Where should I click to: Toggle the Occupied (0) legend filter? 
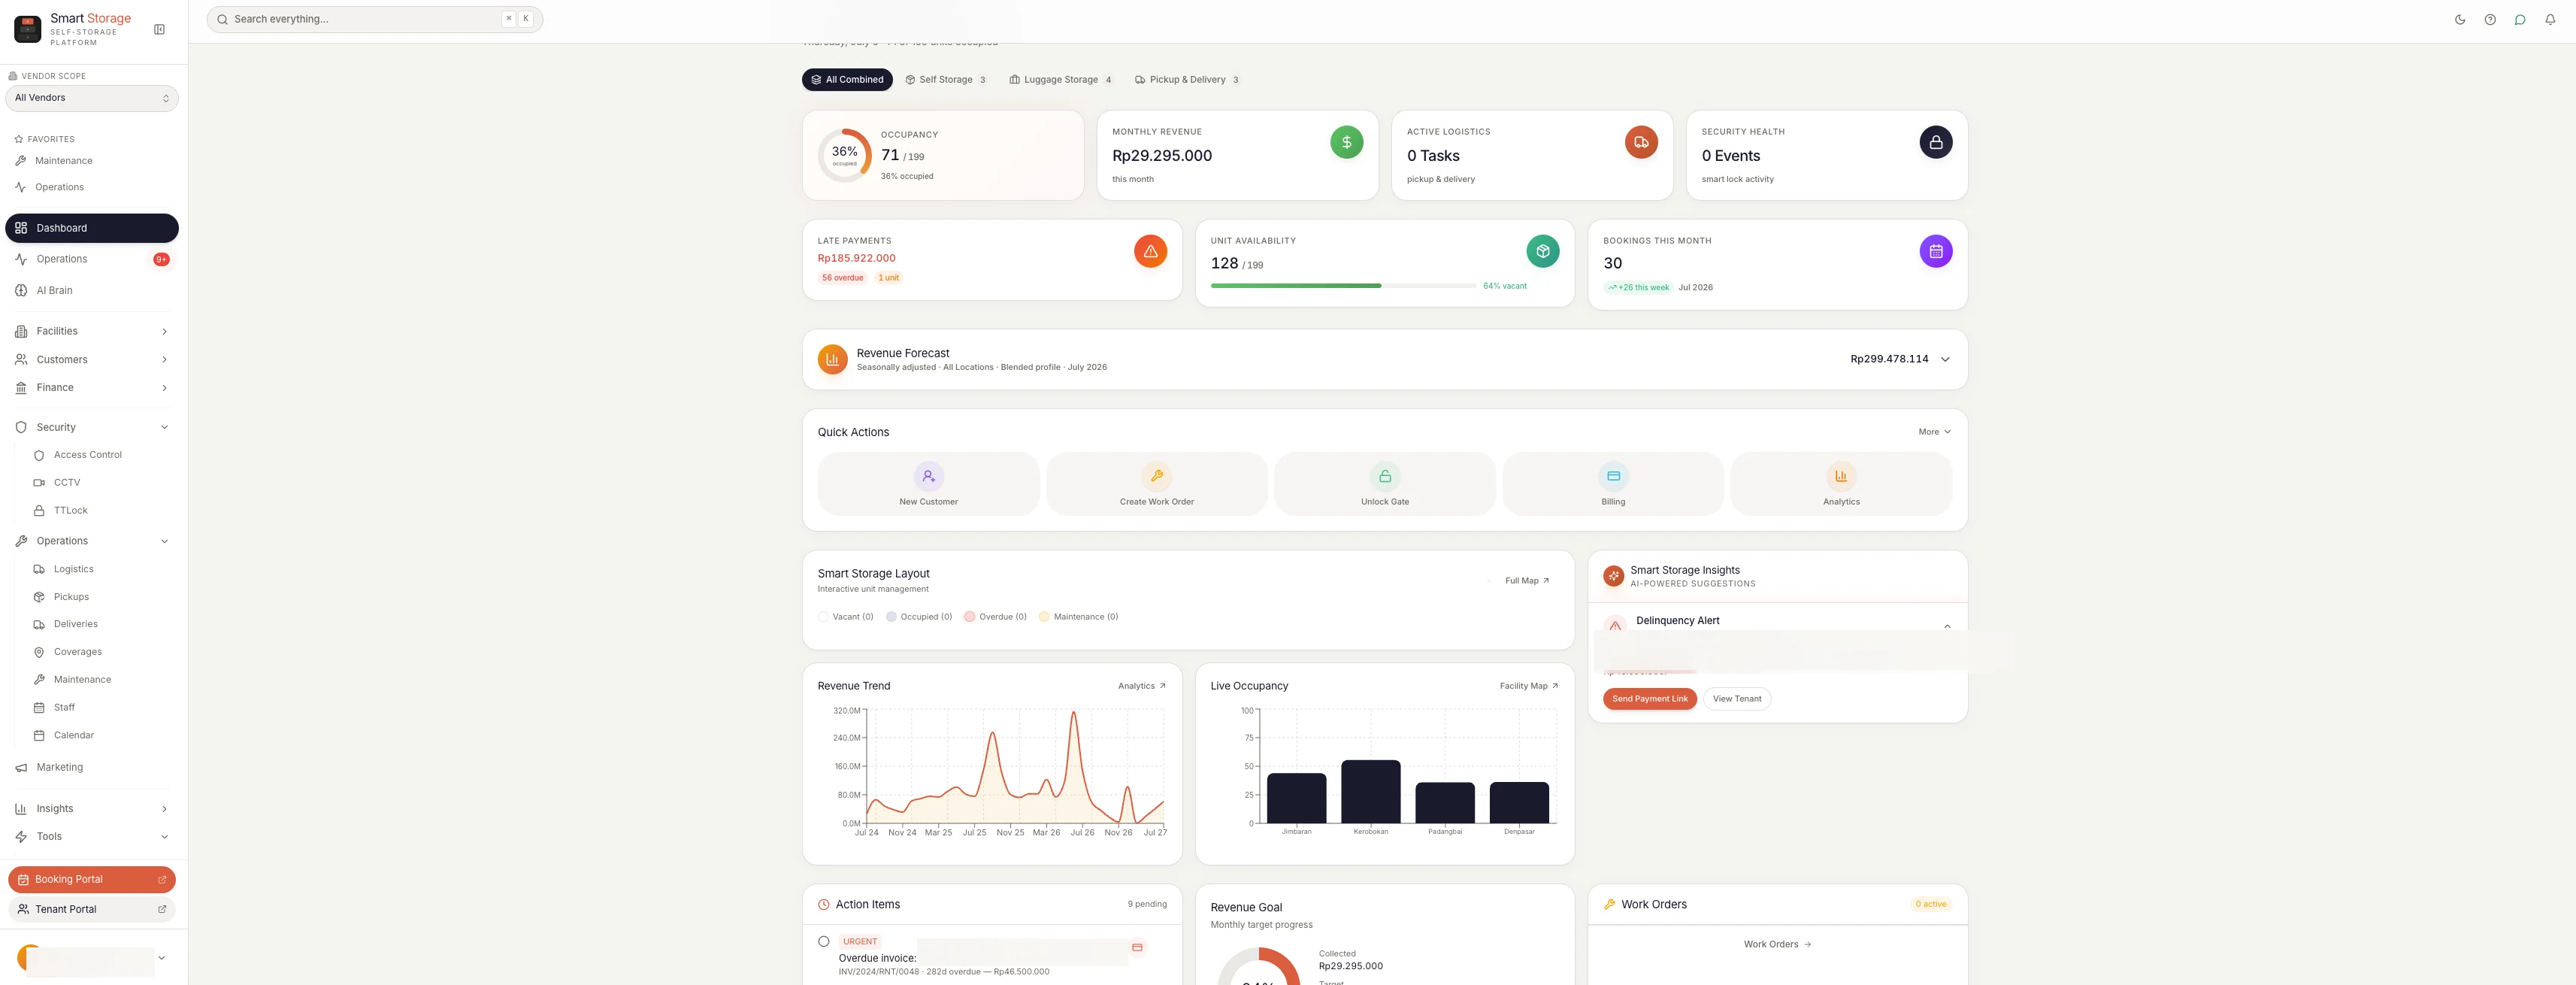click(x=919, y=617)
